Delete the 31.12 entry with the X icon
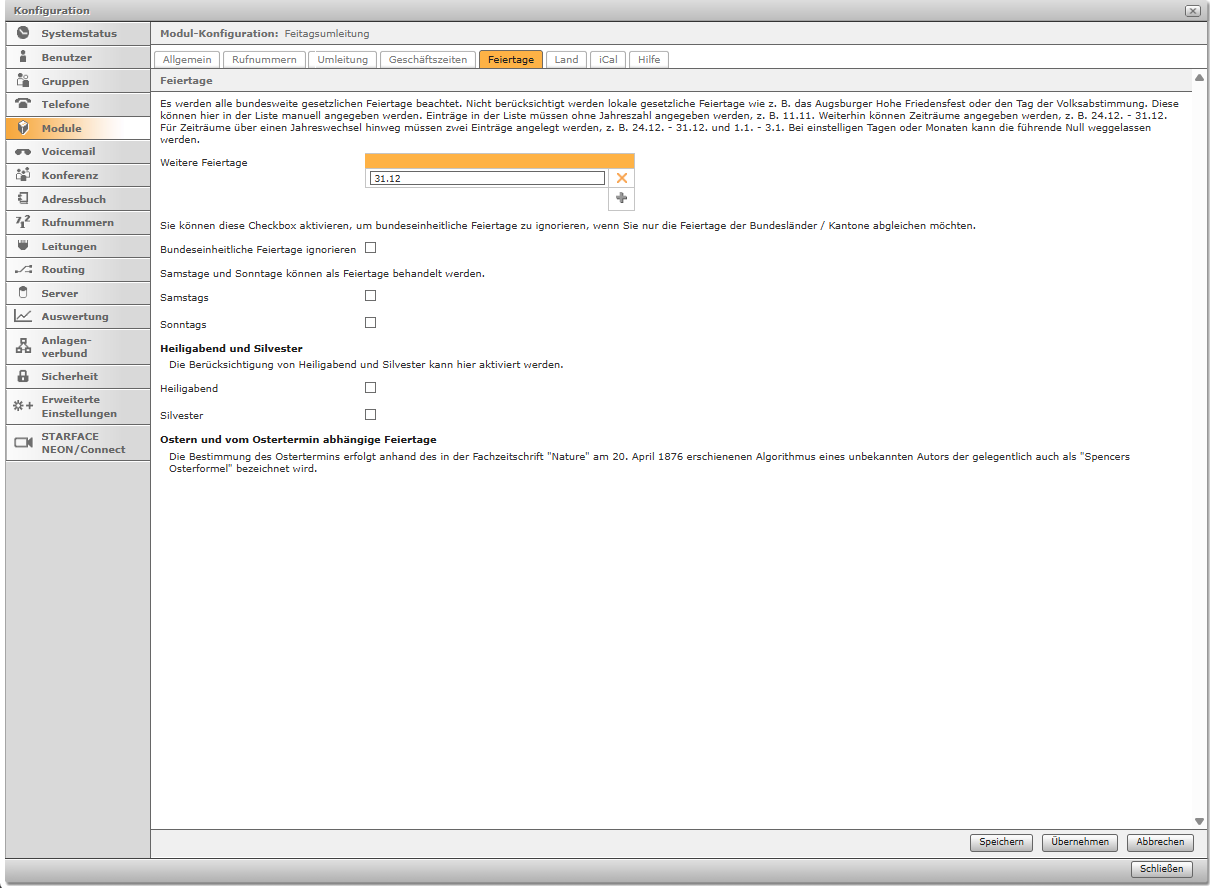 pyautogui.click(x=621, y=178)
